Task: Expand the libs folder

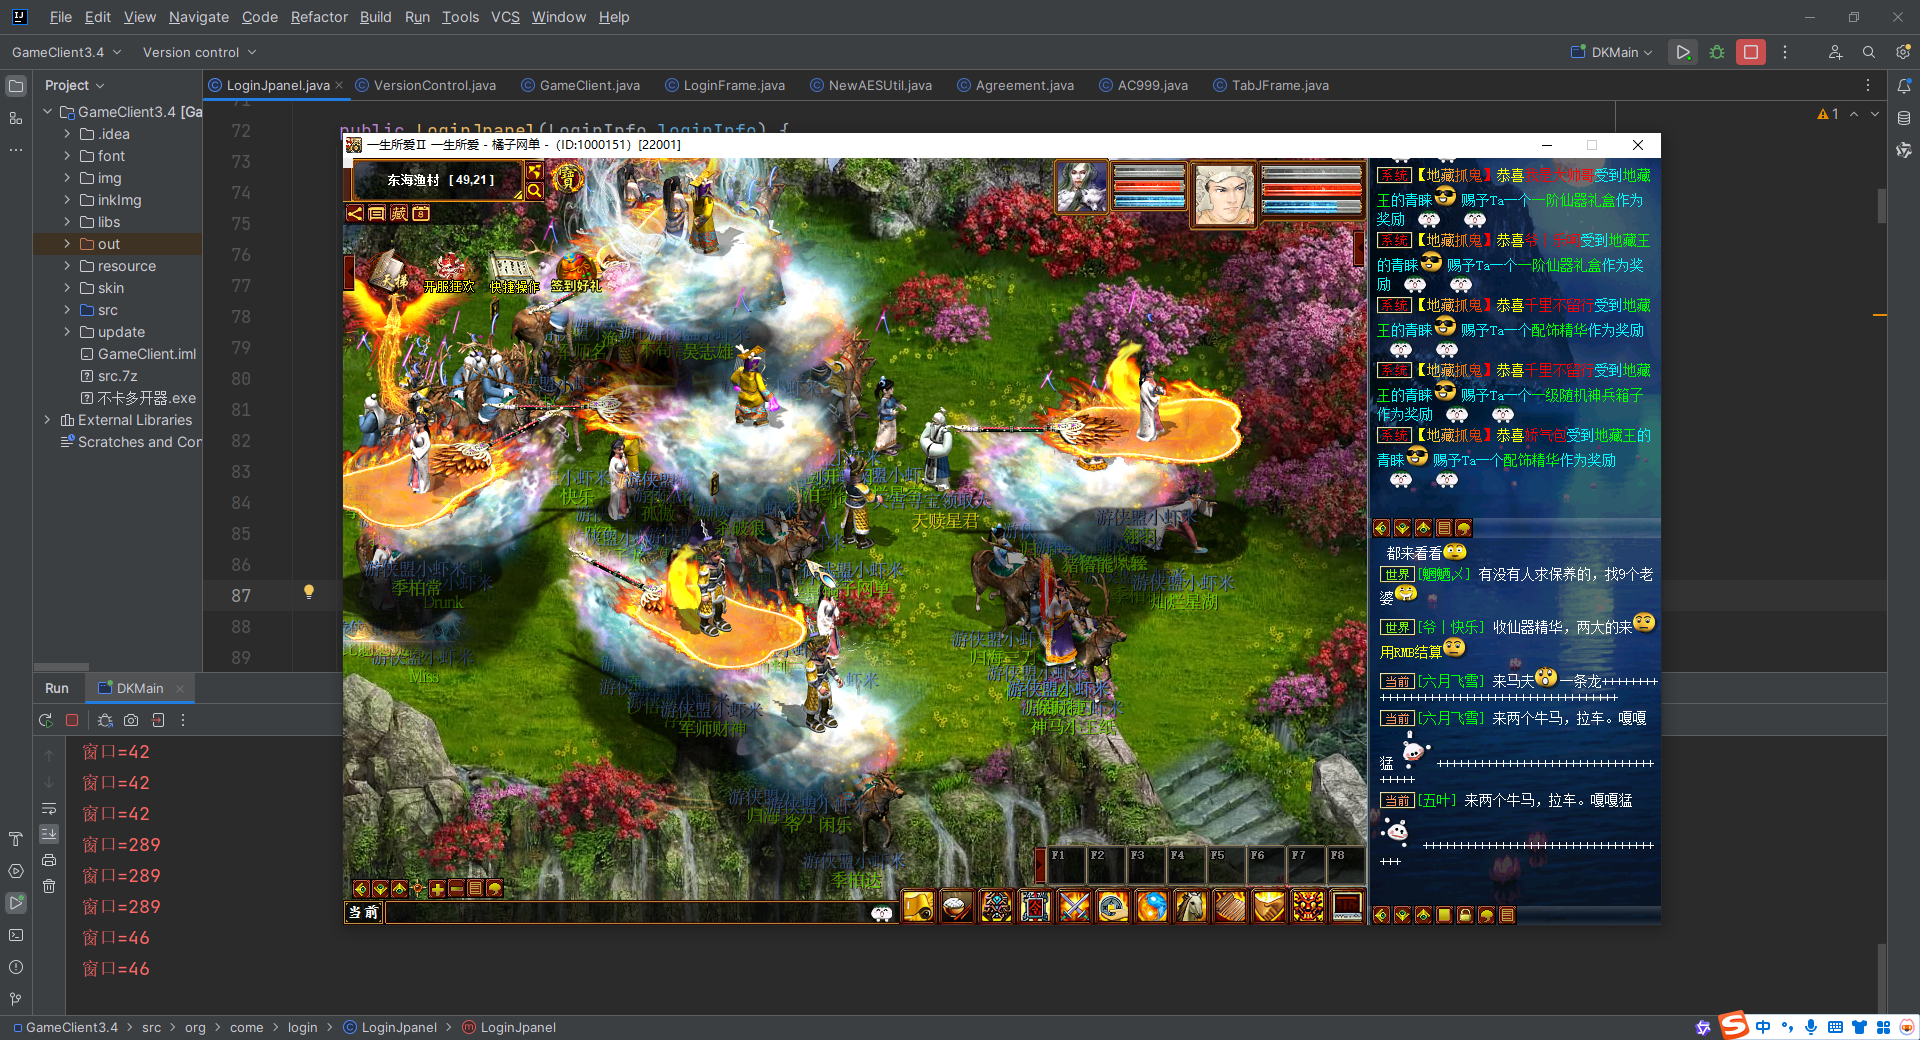Action: (x=67, y=222)
